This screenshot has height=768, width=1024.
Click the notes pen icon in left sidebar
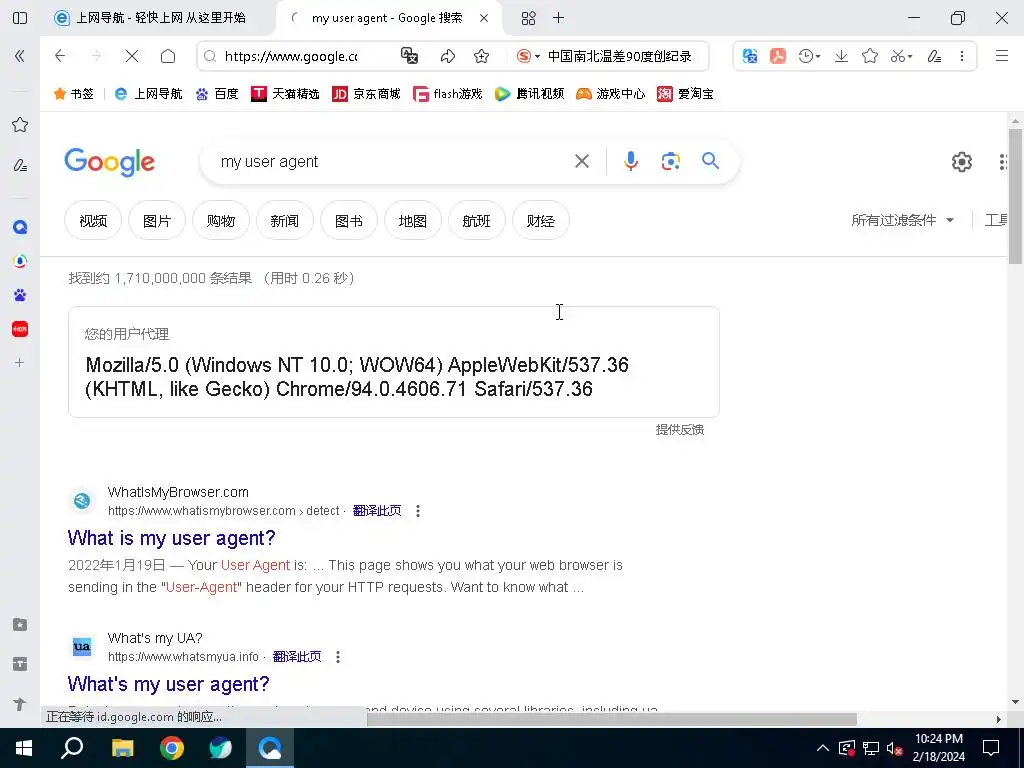pyautogui.click(x=20, y=166)
